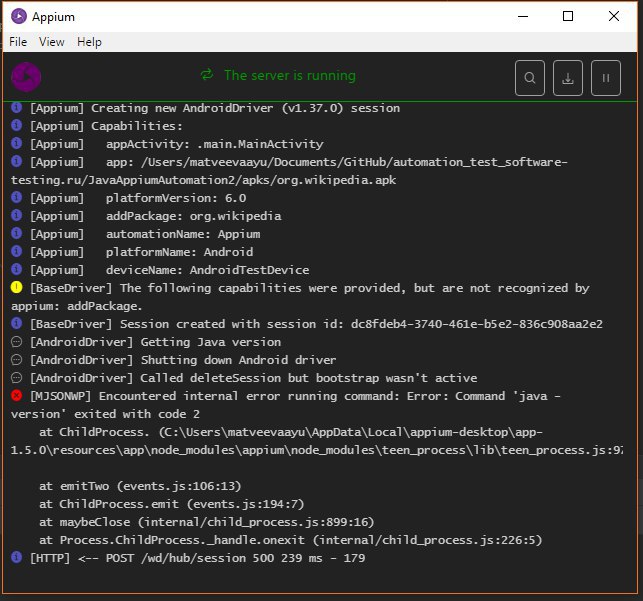
Task: Click the info icon beside the HTTP POST line
Action: (x=16, y=557)
